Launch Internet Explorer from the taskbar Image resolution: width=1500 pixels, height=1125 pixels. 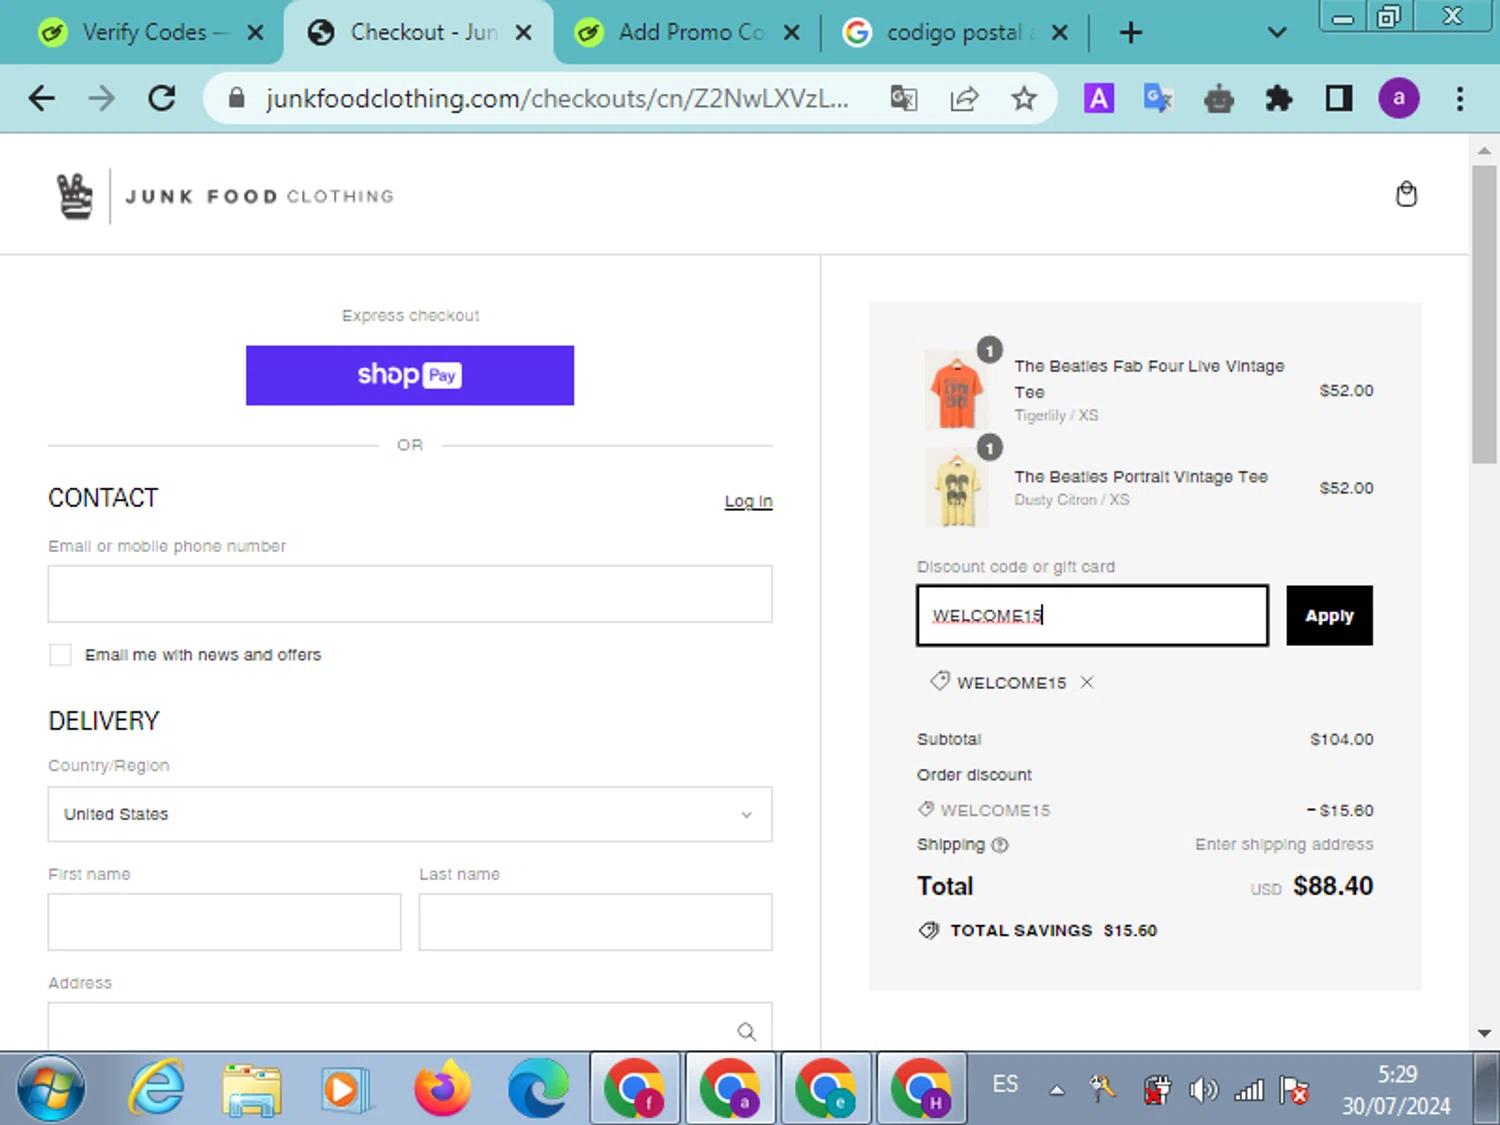[x=157, y=1088]
